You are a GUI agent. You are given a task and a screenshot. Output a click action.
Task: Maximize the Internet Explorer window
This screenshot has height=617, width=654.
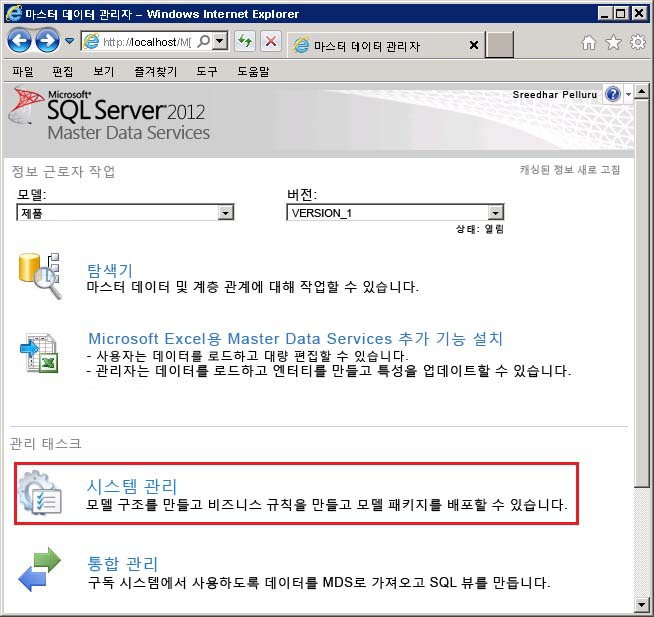point(621,14)
